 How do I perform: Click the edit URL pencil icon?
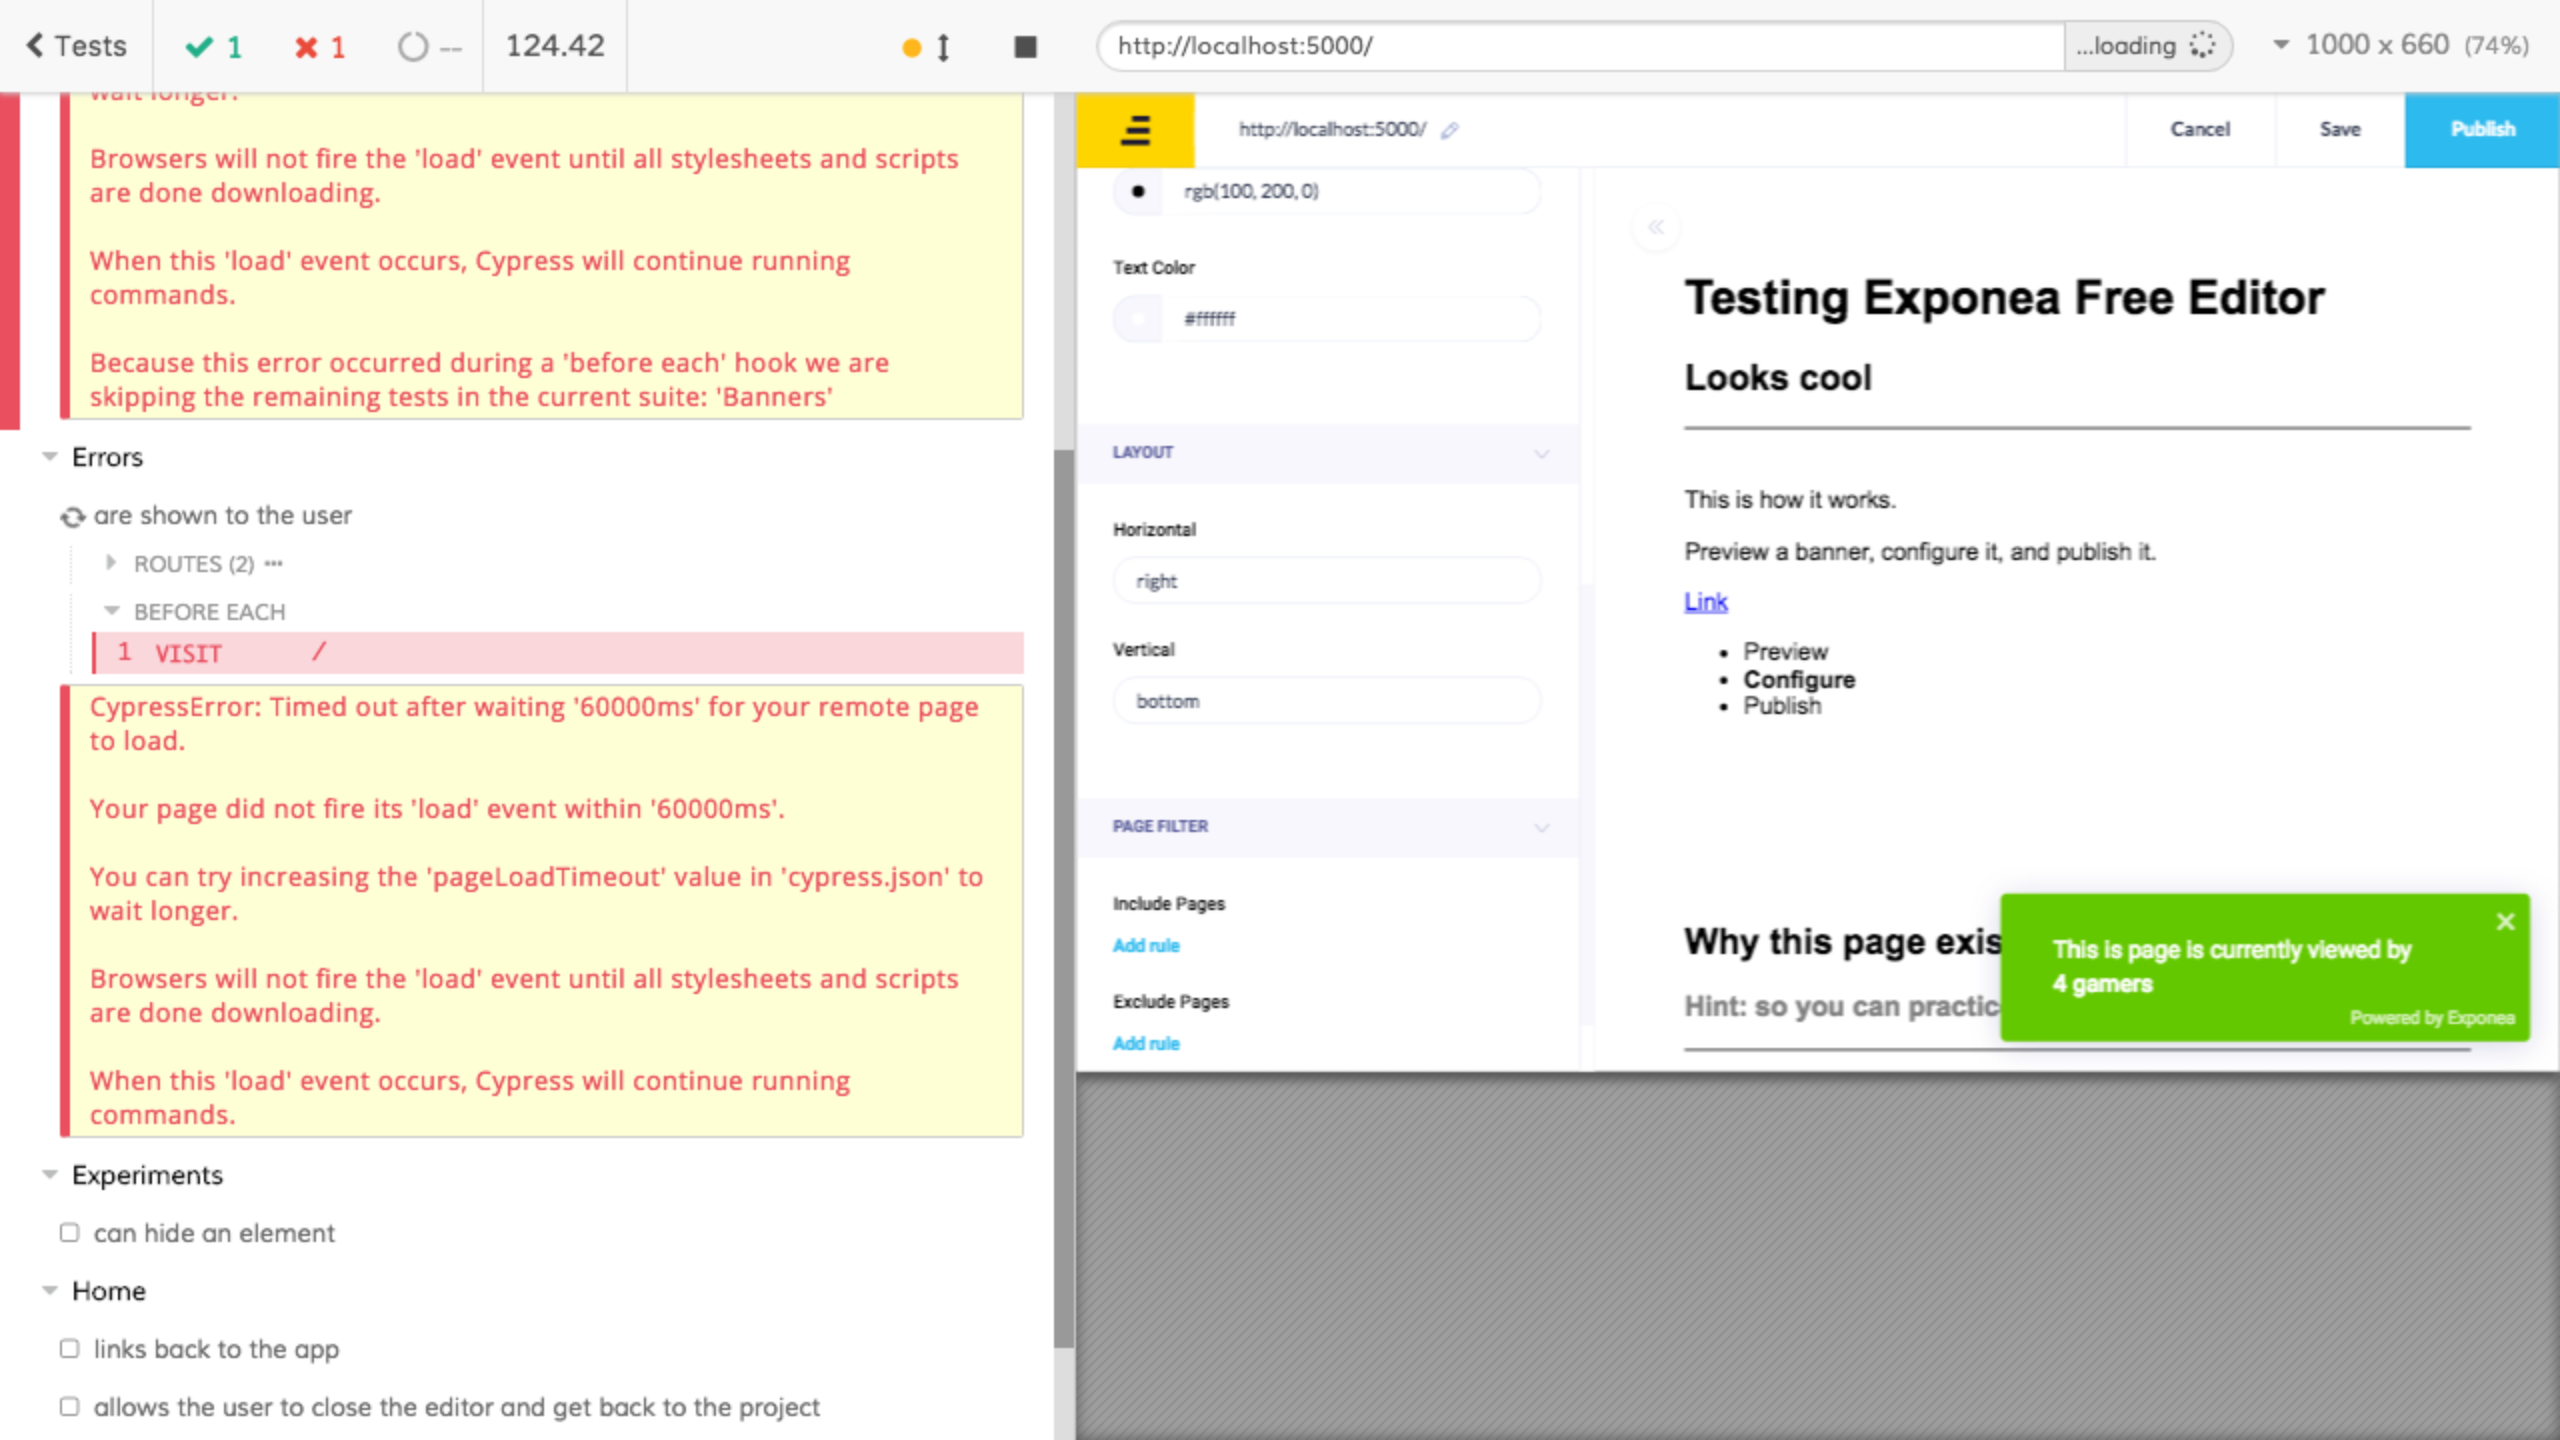1450,130
